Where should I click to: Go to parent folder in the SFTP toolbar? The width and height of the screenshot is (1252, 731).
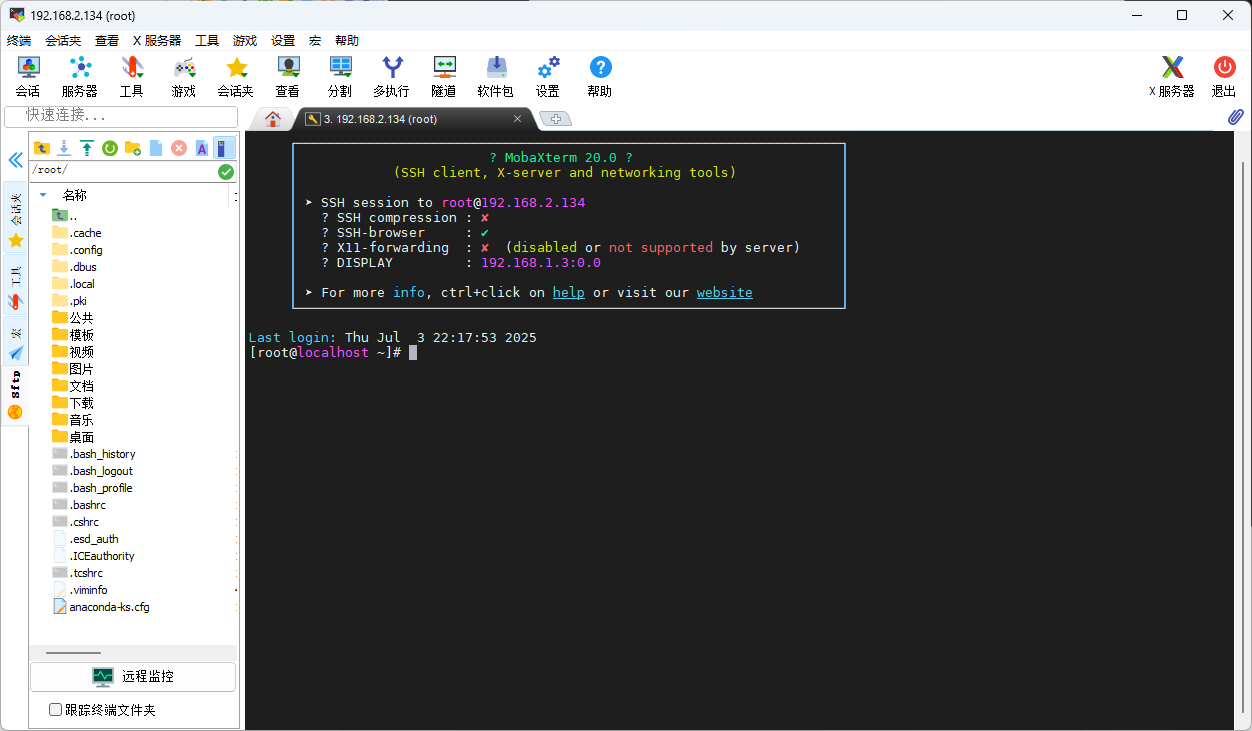[41, 148]
